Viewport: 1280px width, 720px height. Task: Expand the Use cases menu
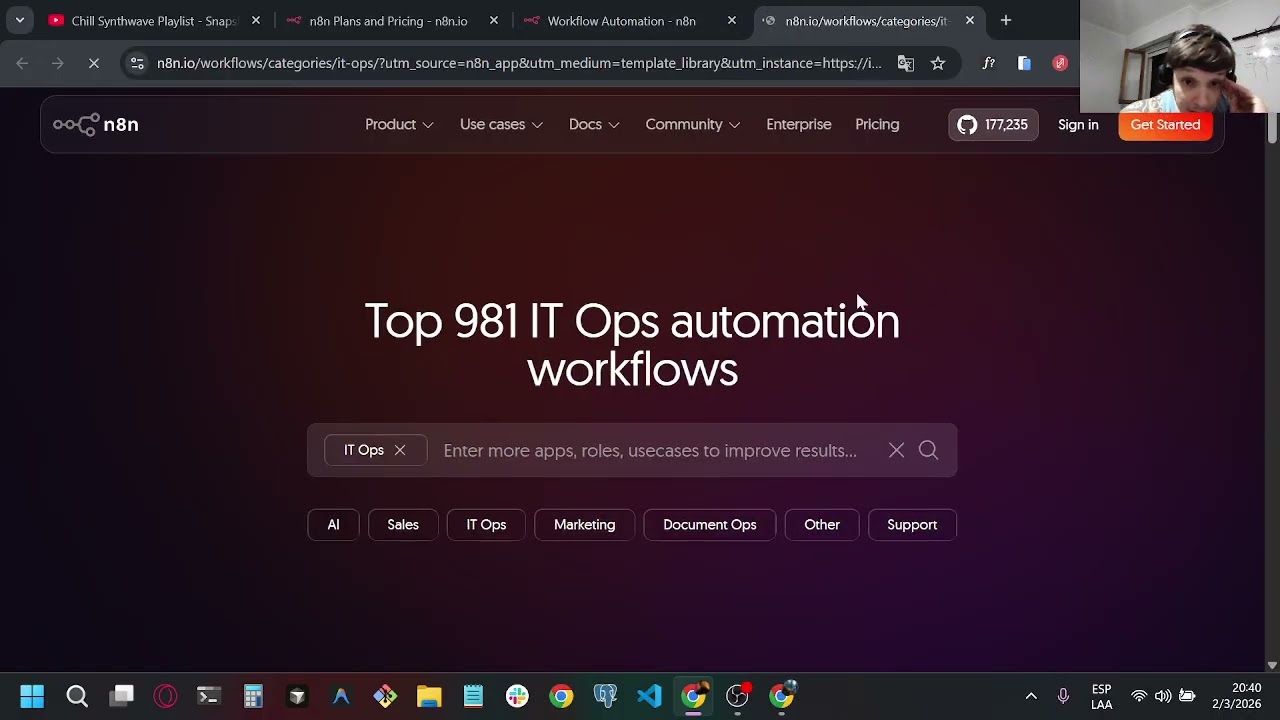click(501, 125)
